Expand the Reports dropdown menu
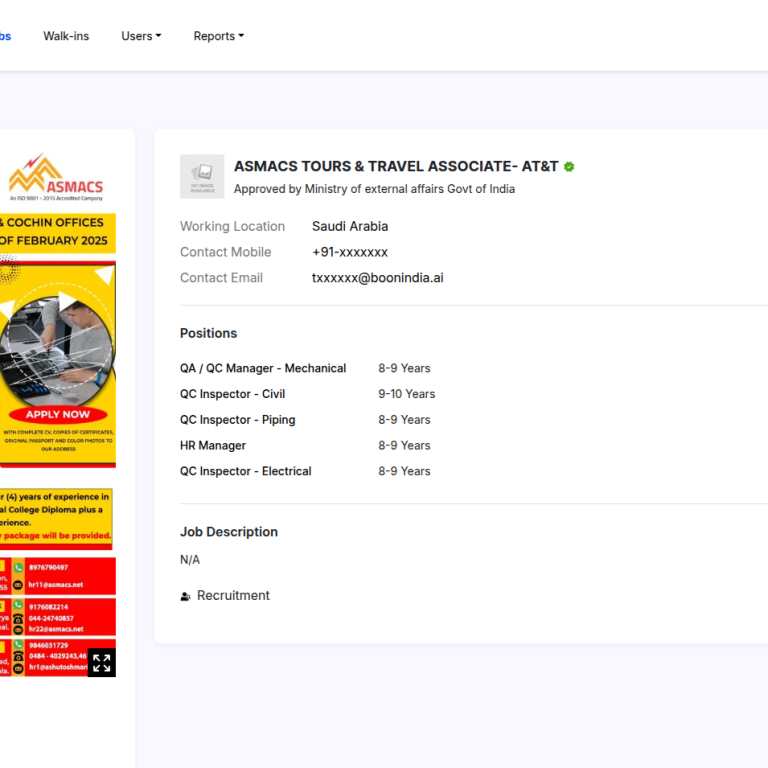768x768 pixels. [x=218, y=36]
